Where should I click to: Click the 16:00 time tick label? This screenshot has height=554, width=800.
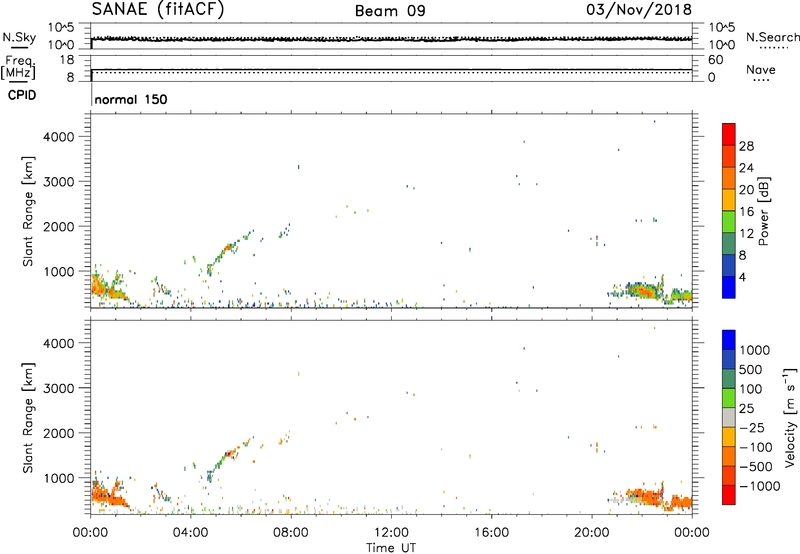491,533
